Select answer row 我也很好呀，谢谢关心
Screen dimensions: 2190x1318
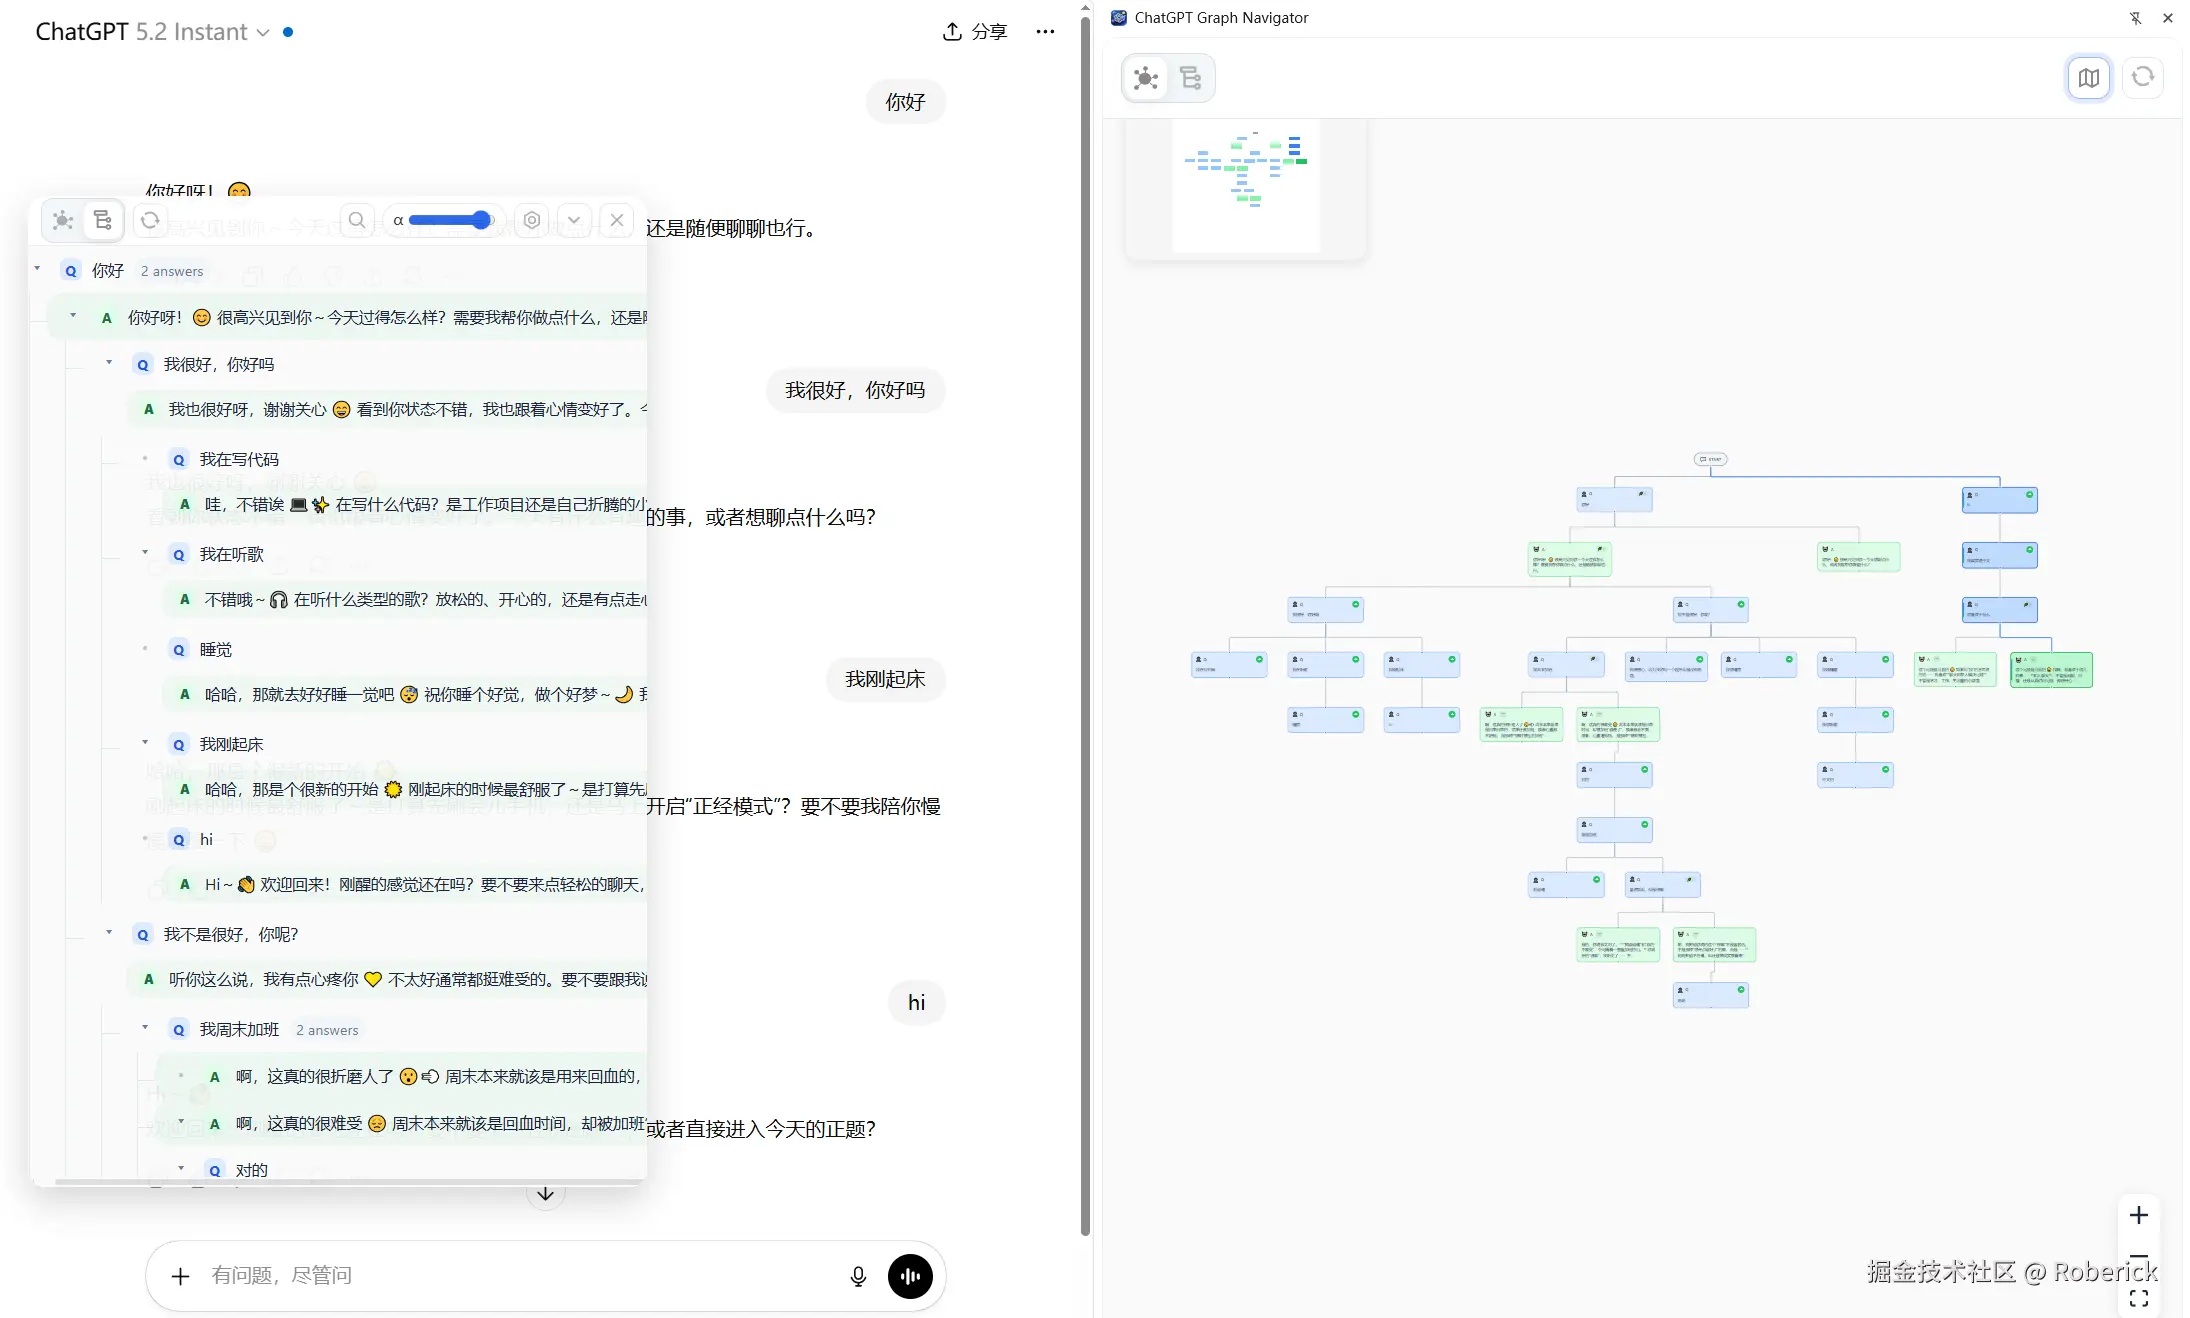tap(390, 409)
